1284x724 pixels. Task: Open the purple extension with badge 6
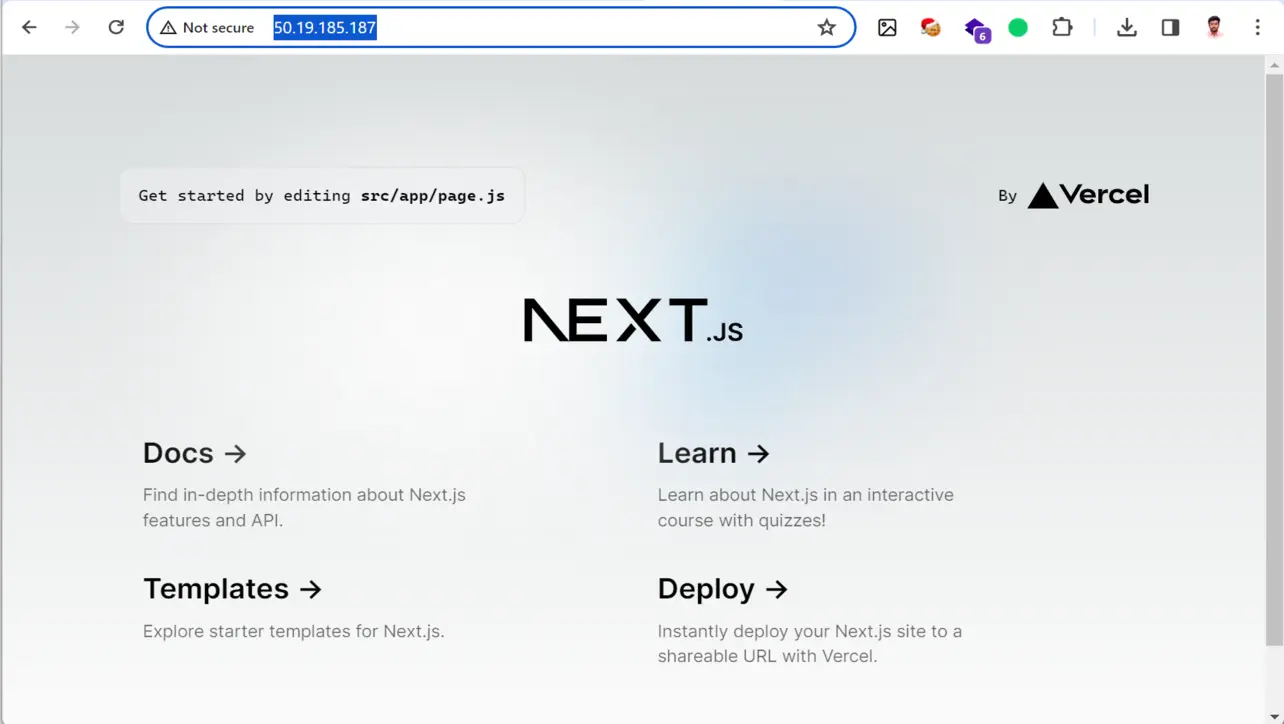click(x=976, y=29)
